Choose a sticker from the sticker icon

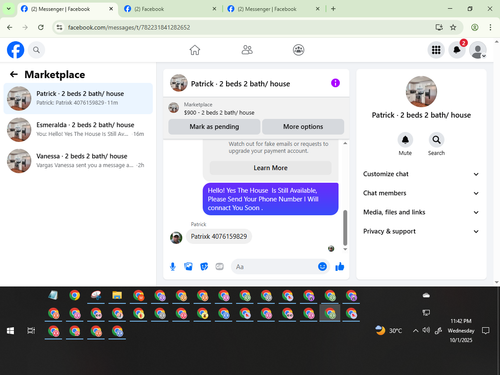tap(204, 267)
